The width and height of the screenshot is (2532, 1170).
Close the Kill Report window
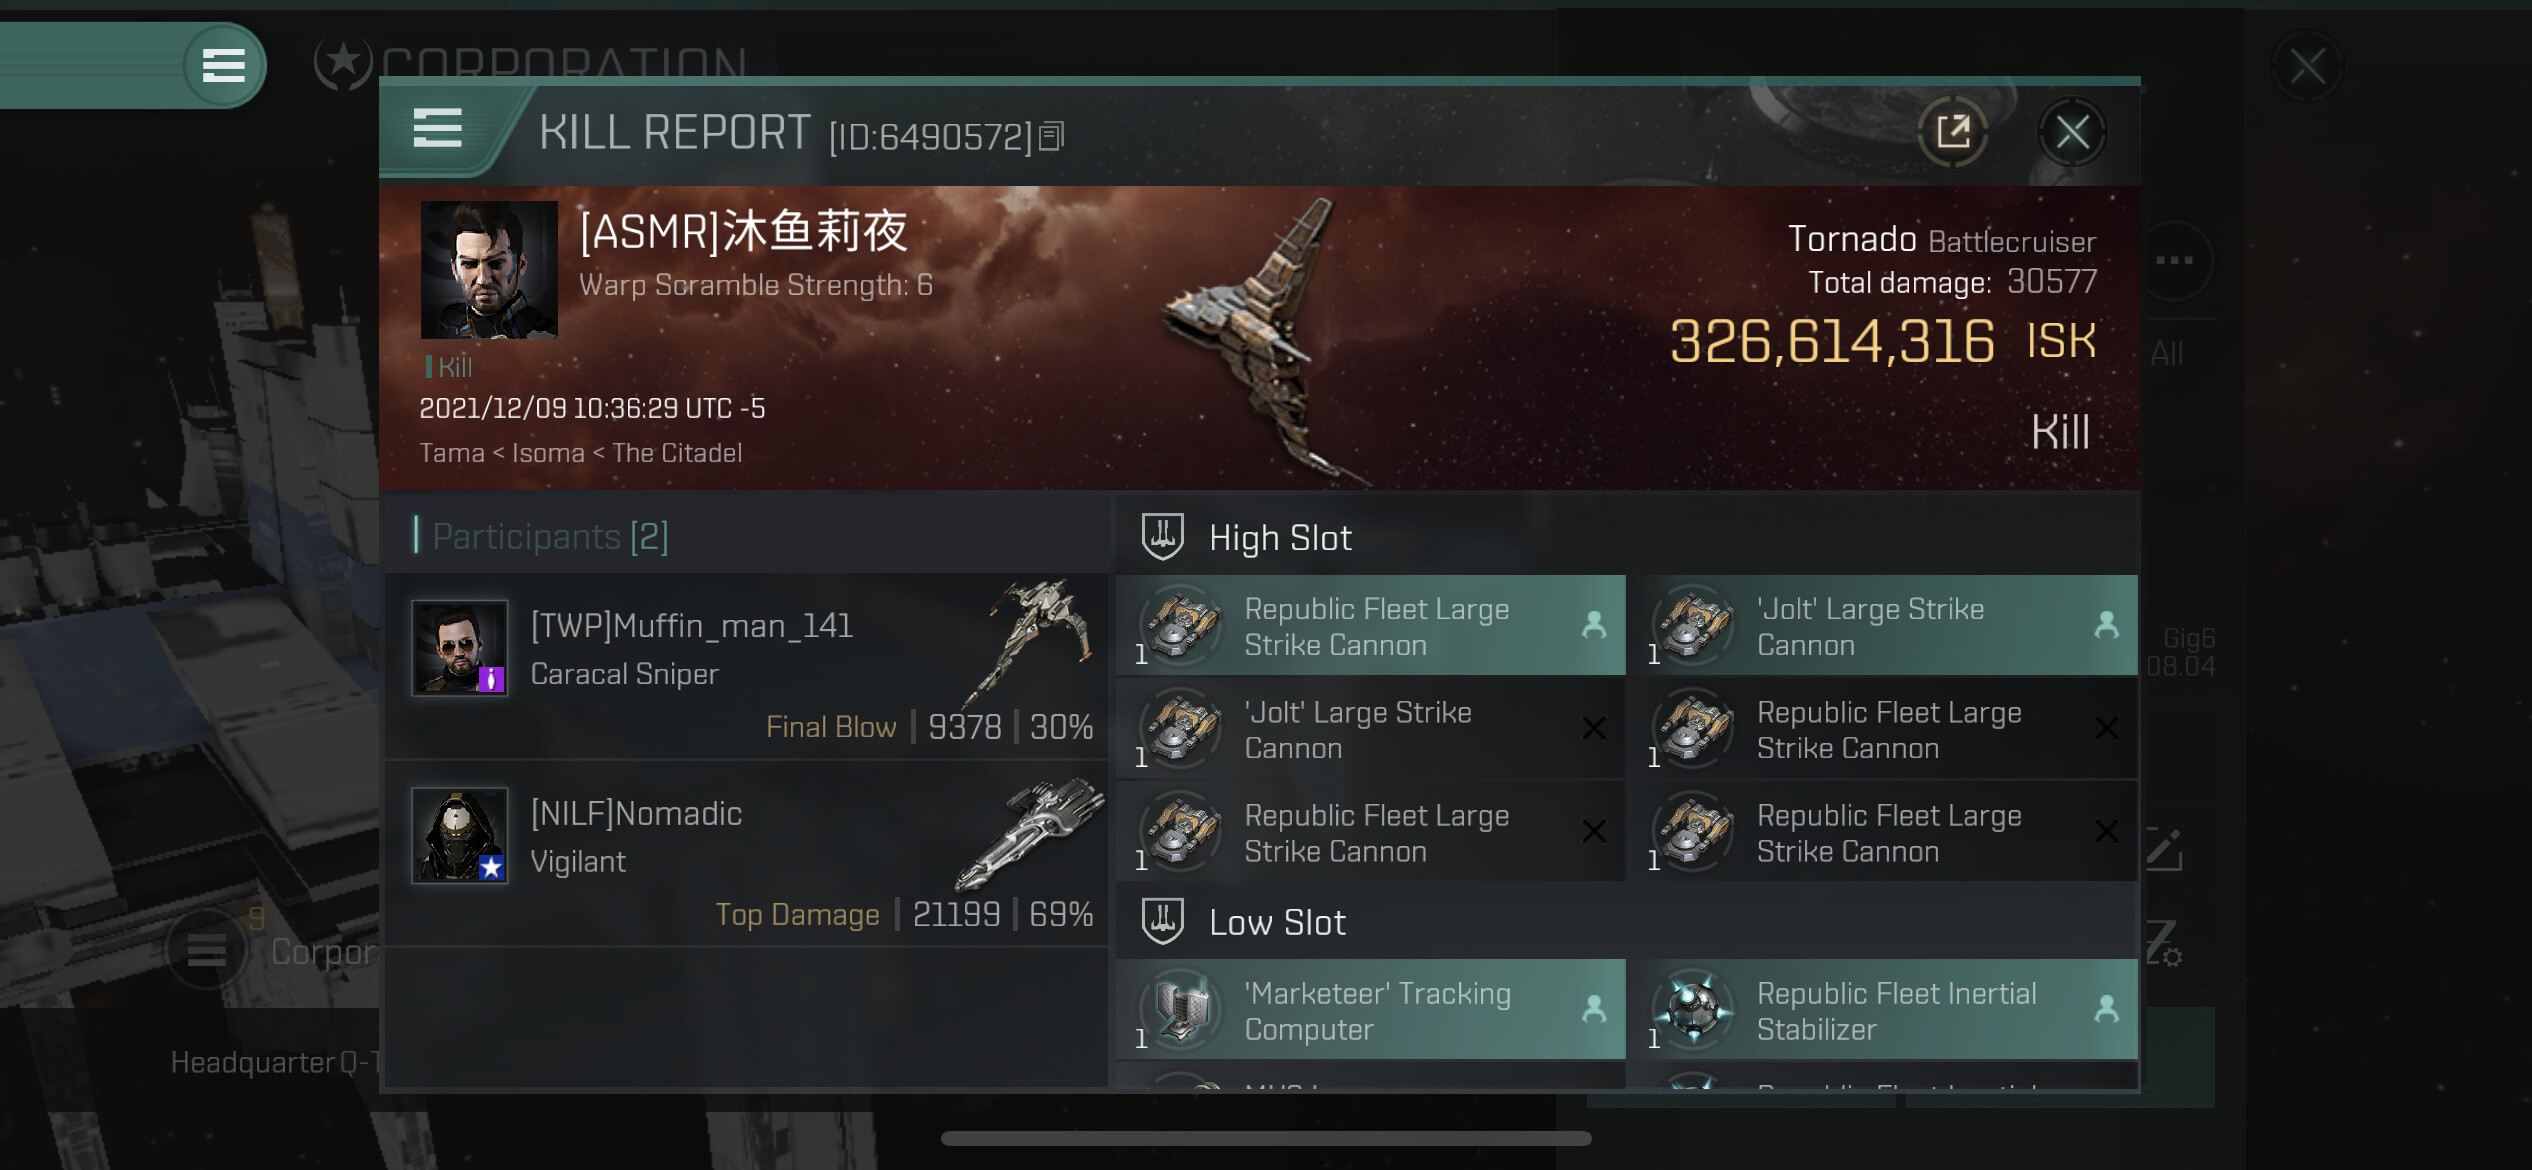click(2072, 132)
